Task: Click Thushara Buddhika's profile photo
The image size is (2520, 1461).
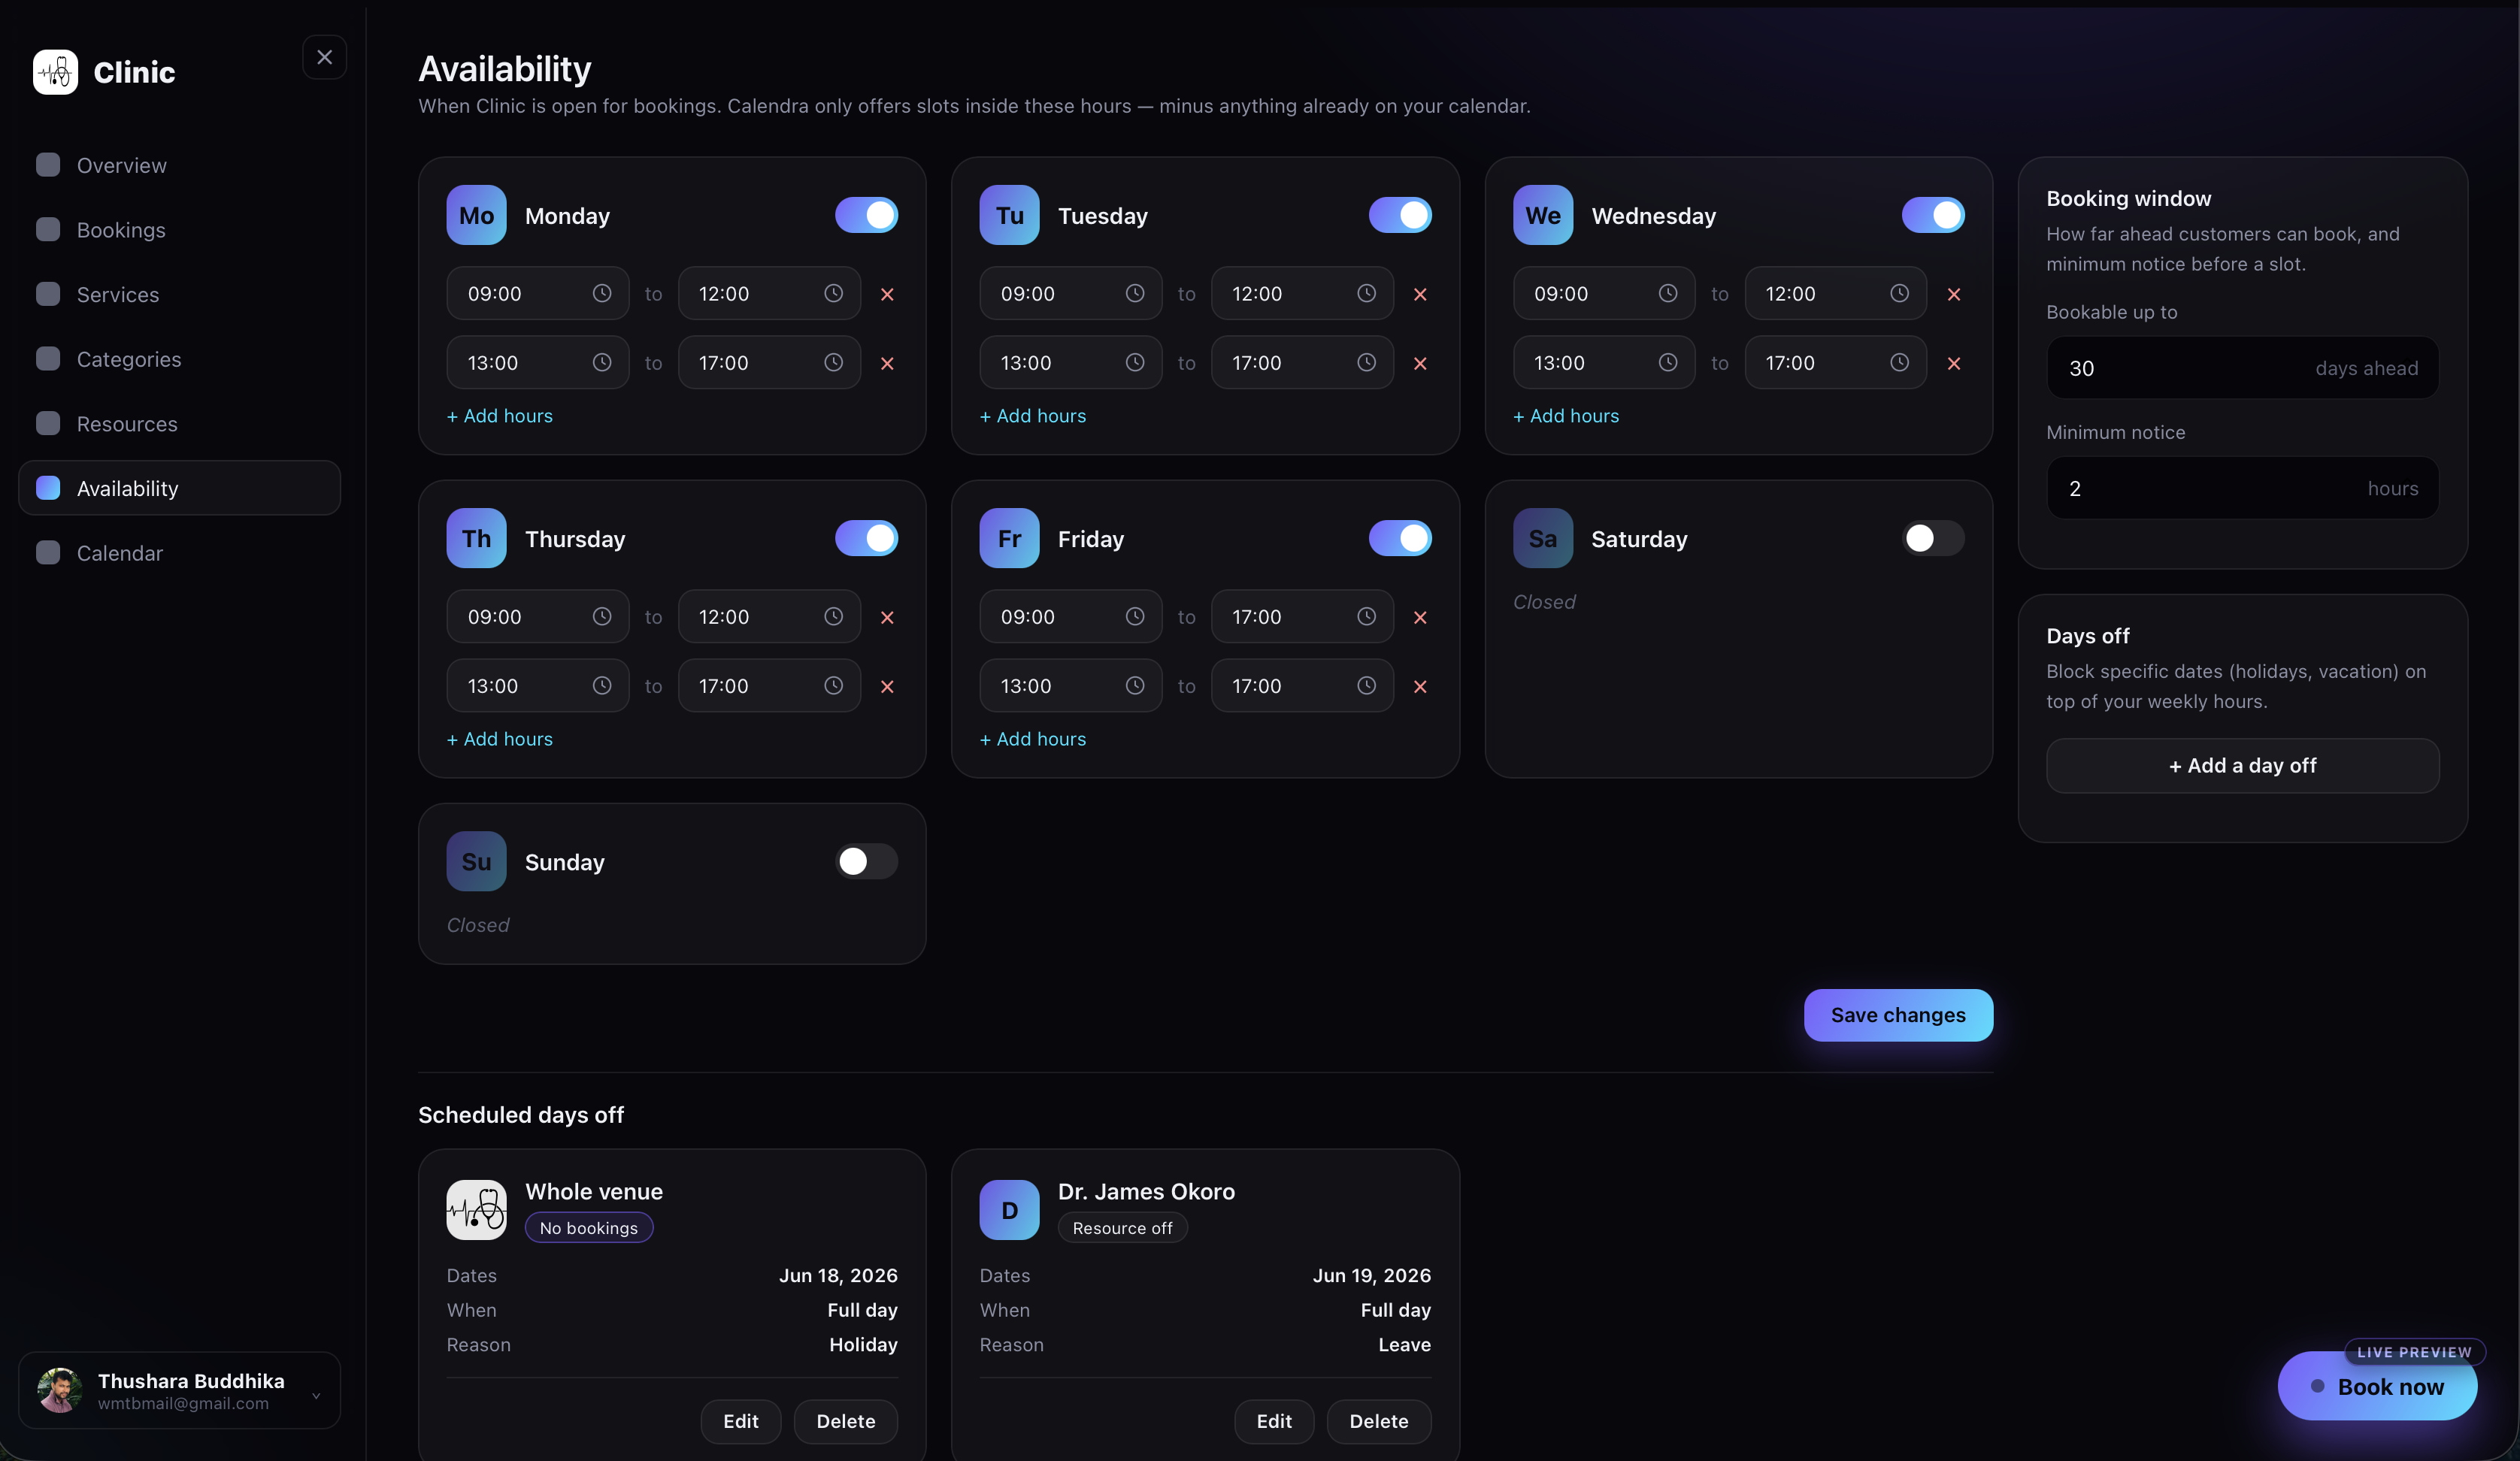Action: tap(60, 1390)
